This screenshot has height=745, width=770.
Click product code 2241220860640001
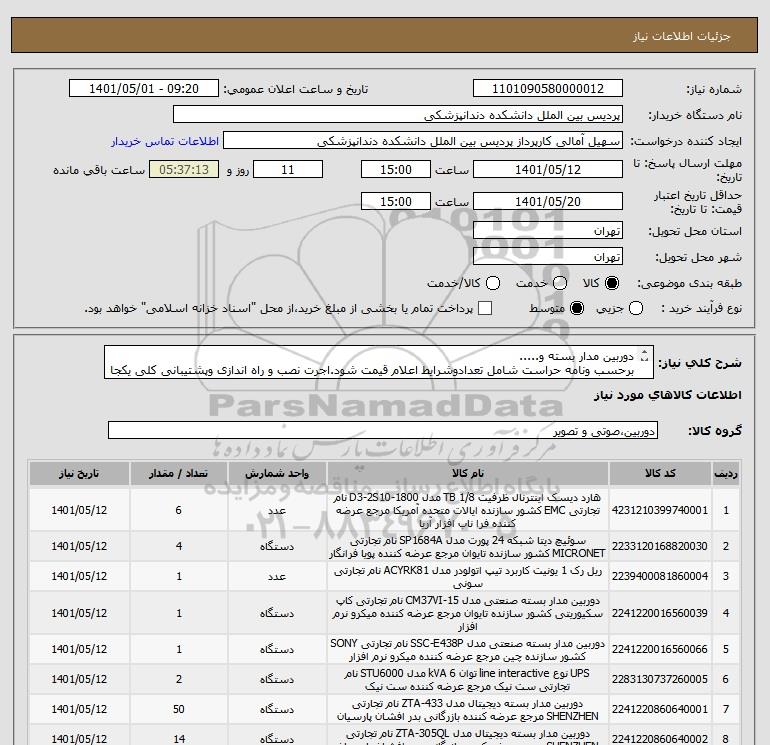[660, 709]
